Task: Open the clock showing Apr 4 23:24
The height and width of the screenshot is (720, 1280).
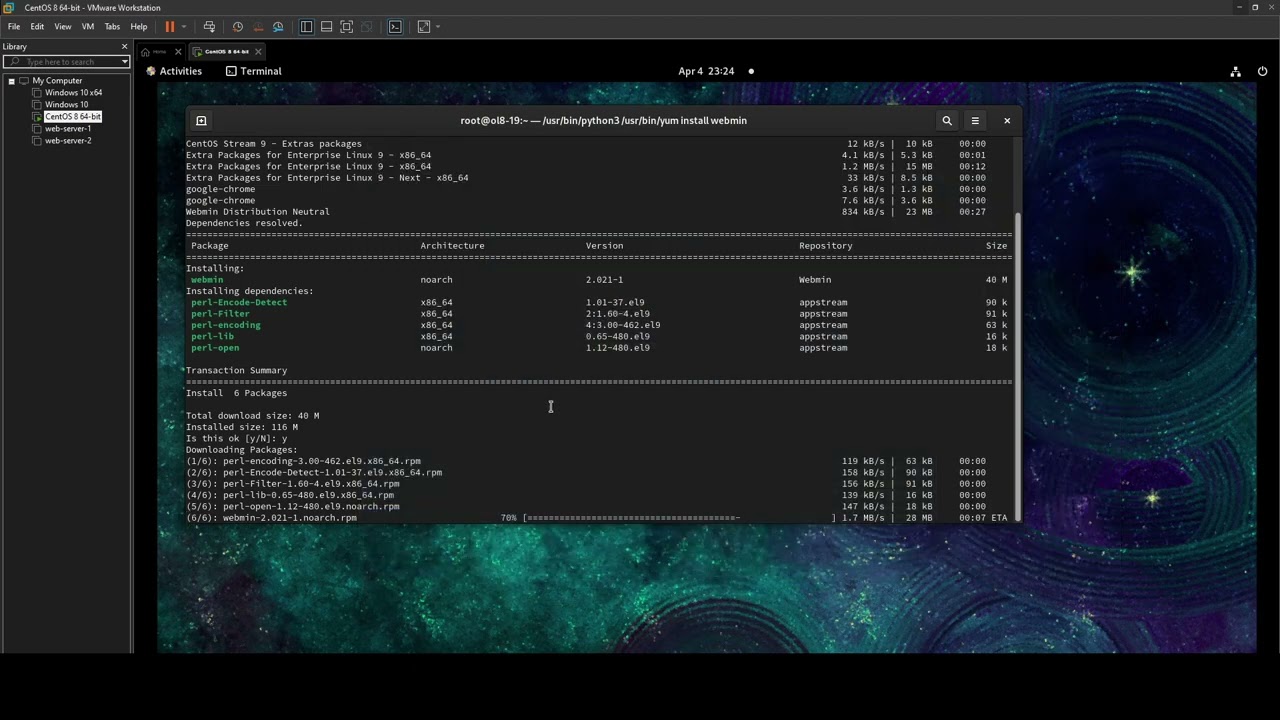Action: pos(706,71)
